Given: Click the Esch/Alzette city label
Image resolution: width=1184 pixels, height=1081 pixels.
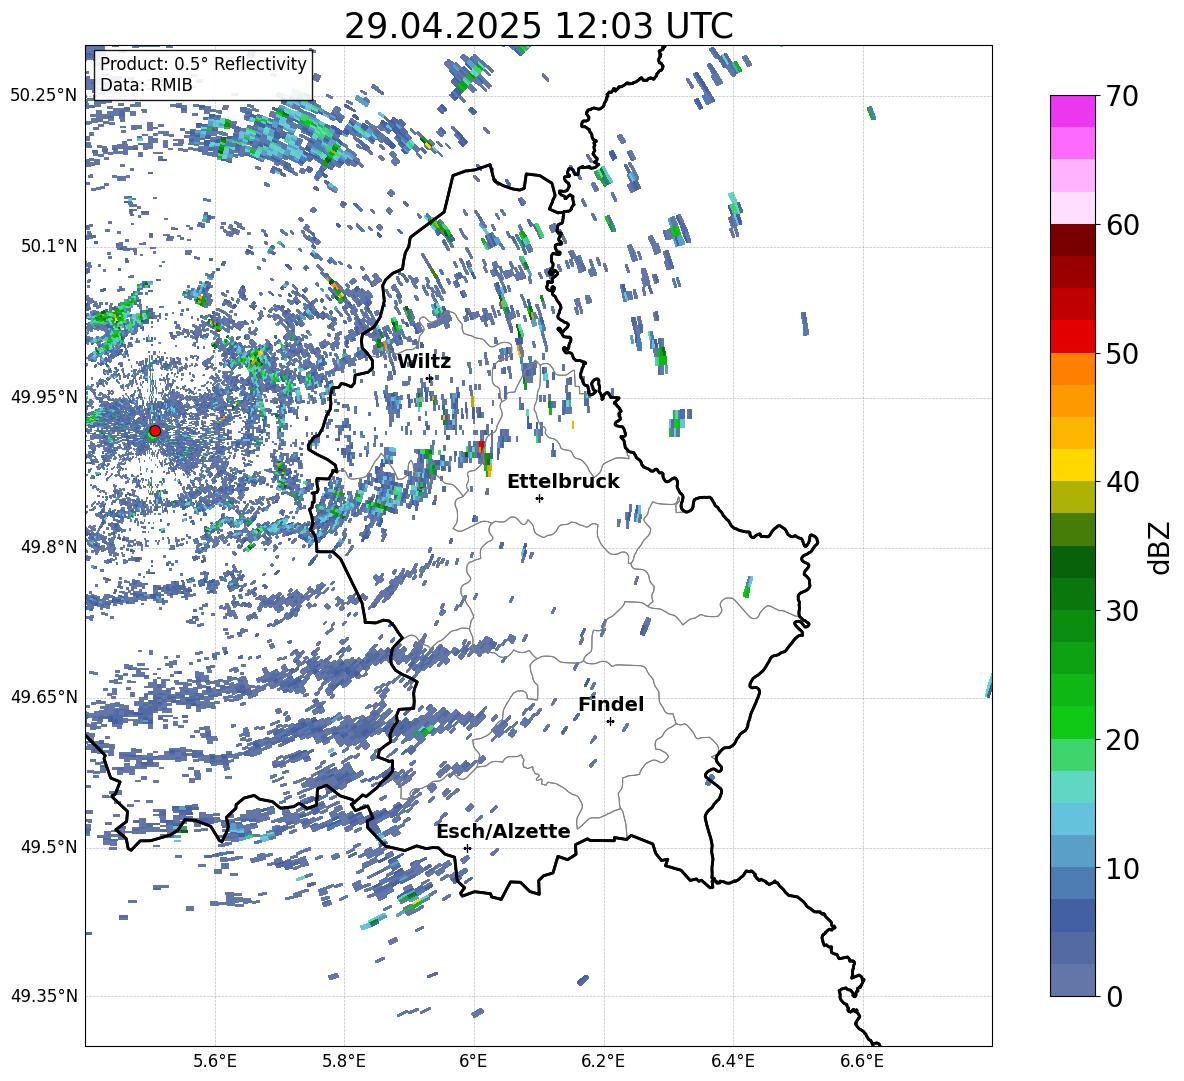Looking at the screenshot, I should 503,832.
